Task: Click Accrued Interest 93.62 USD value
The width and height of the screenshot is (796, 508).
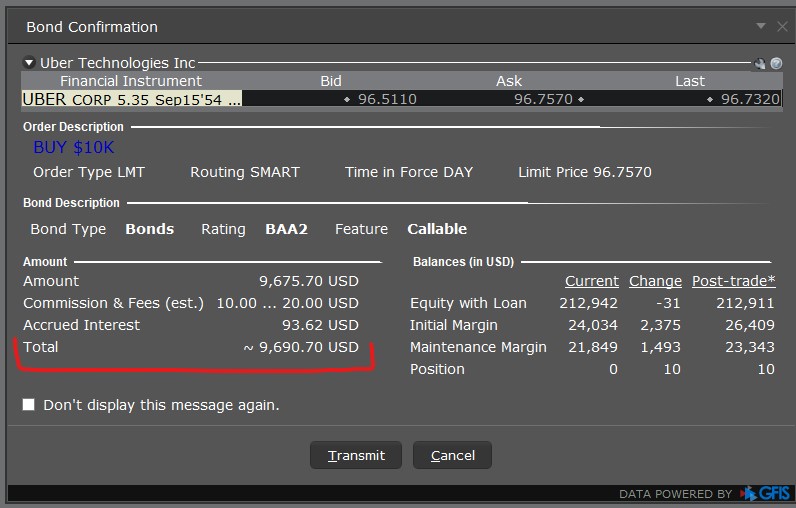Action: click(x=320, y=325)
